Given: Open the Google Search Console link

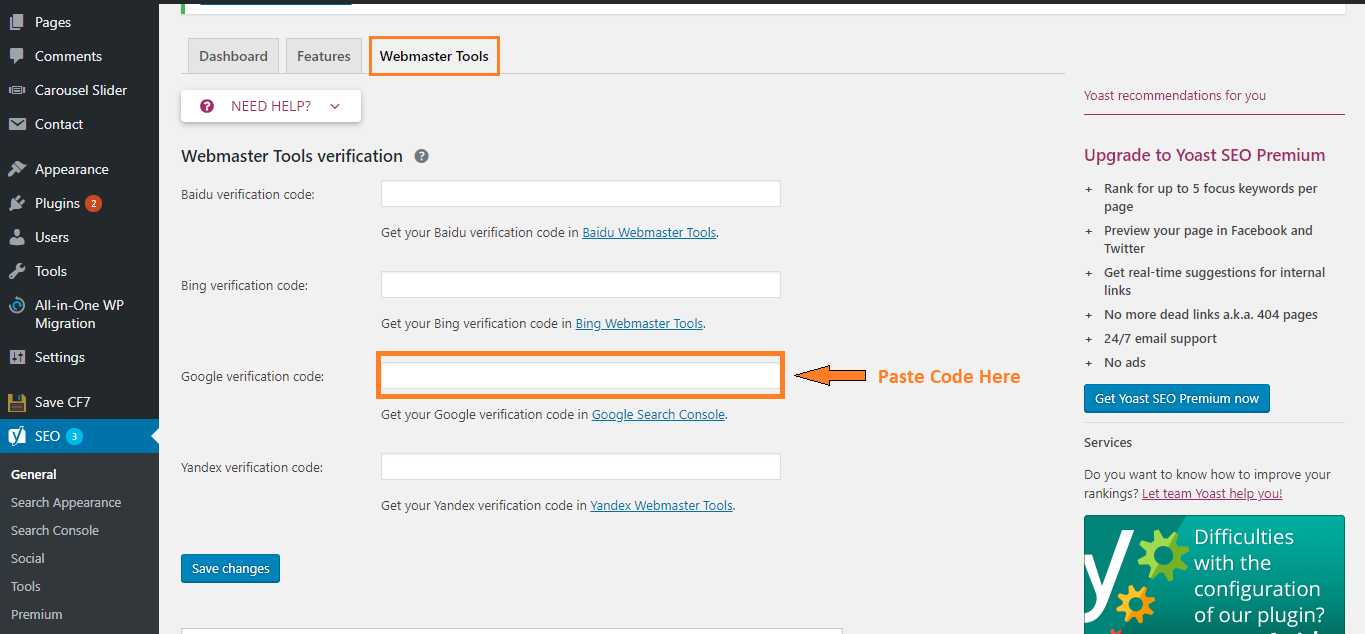Looking at the screenshot, I should pyautogui.click(x=659, y=414).
